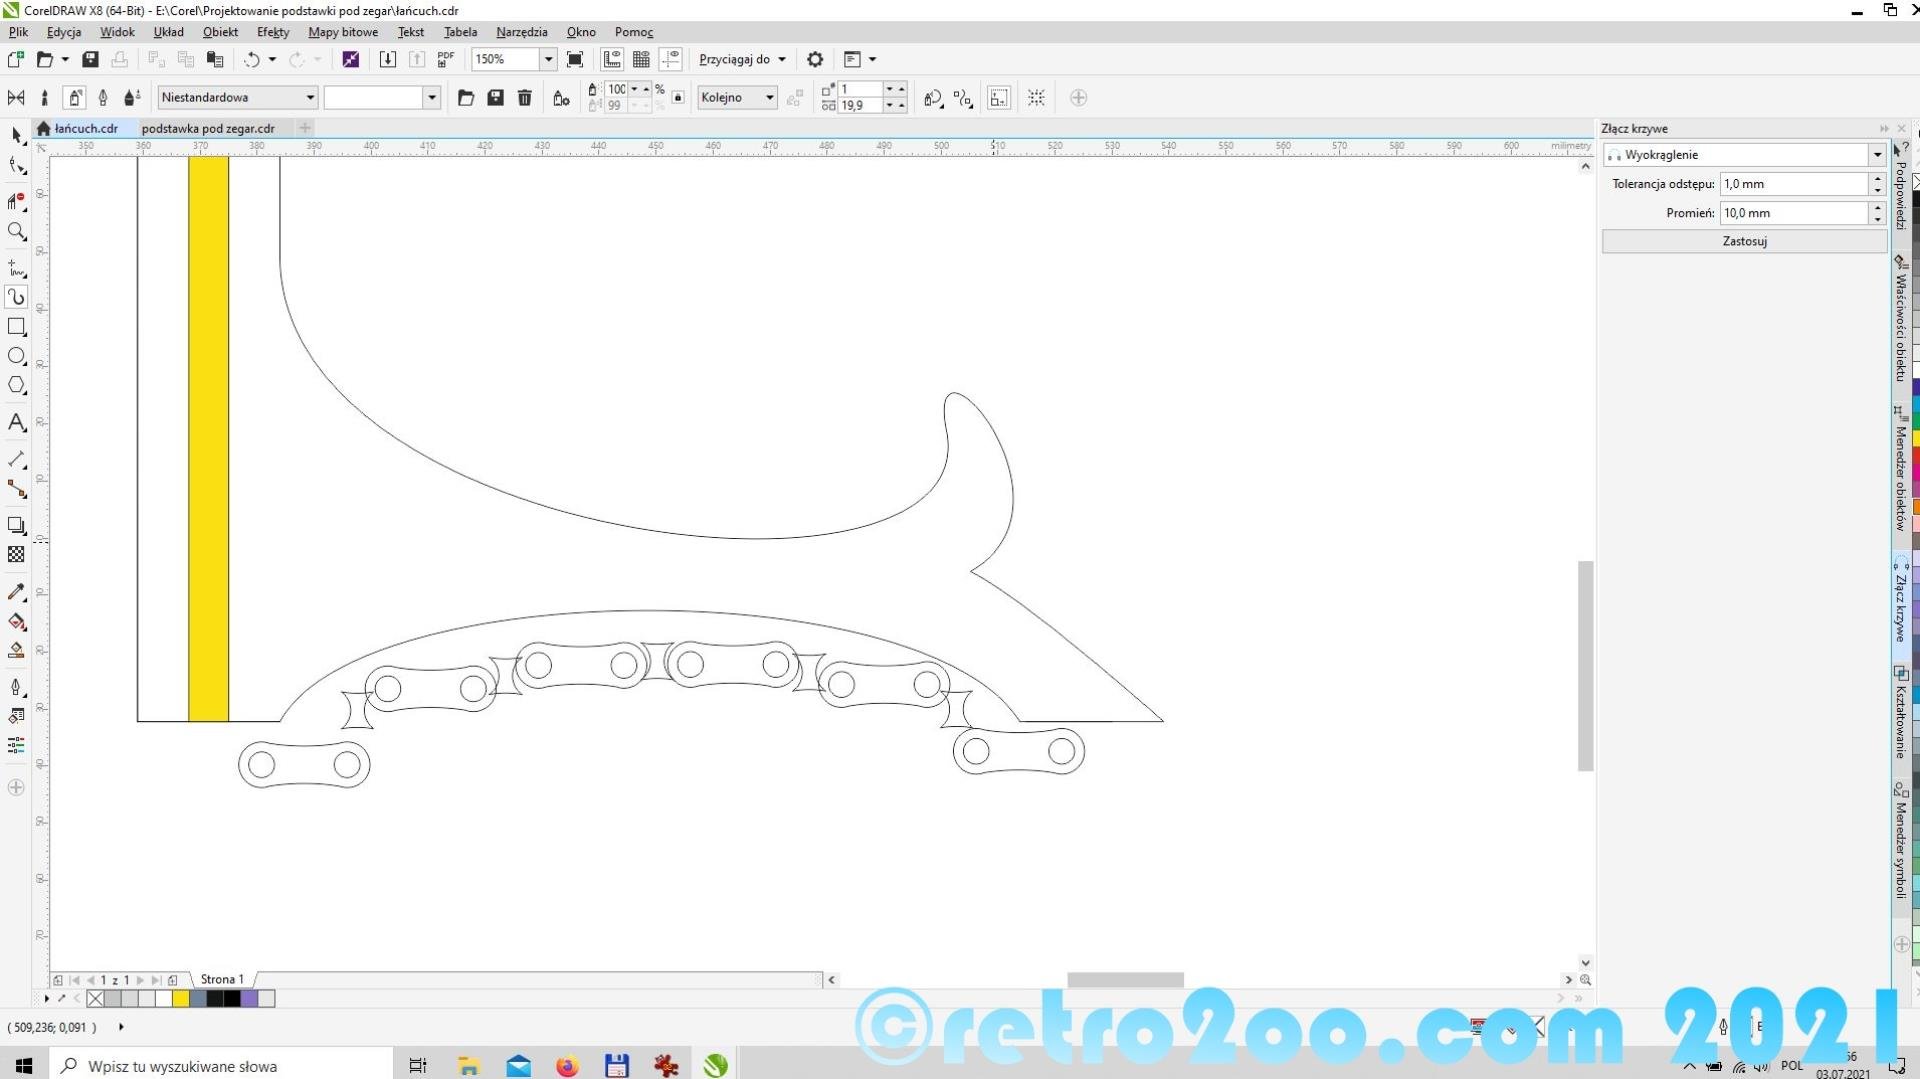Select the Text tool in the toolbox
This screenshot has width=1920, height=1079.
16,423
